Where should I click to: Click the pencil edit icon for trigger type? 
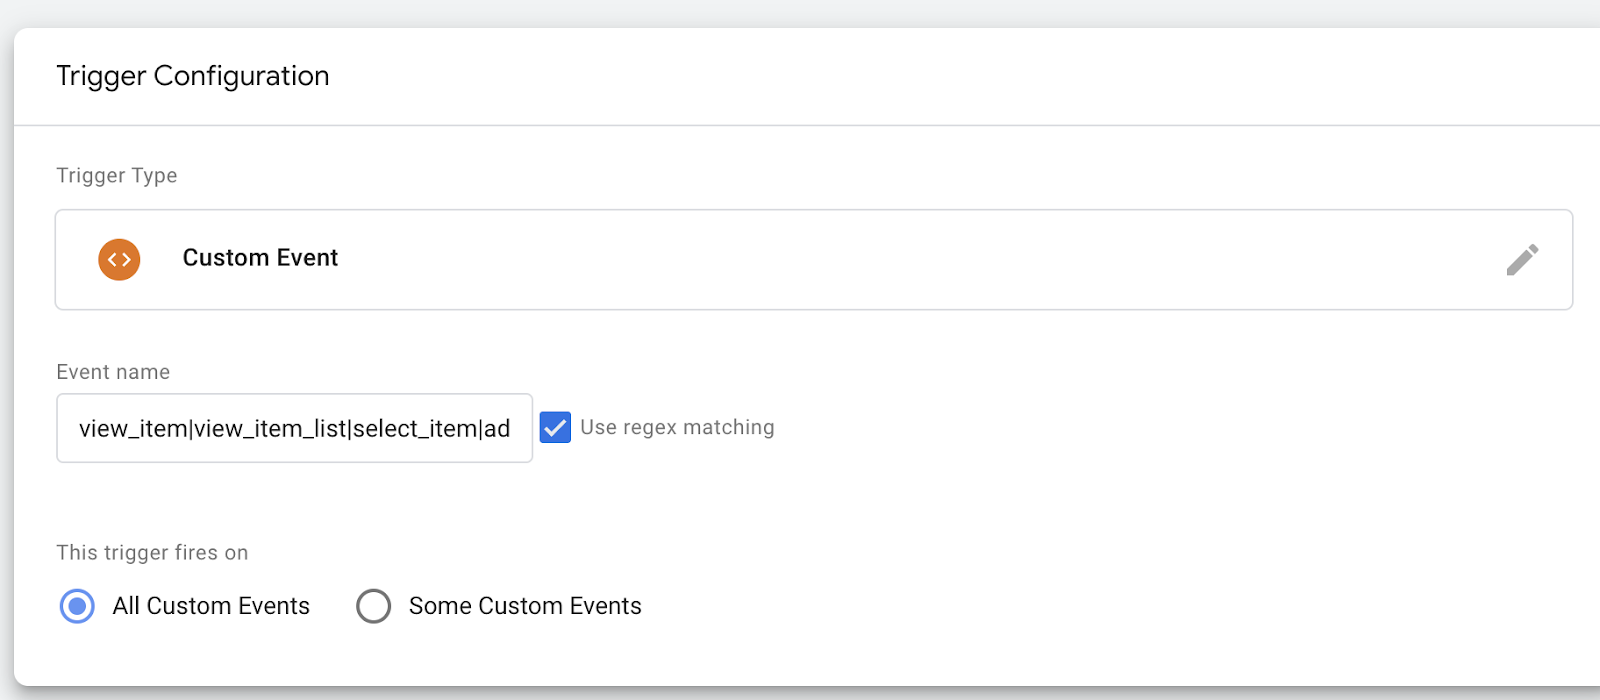pyautogui.click(x=1522, y=260)
